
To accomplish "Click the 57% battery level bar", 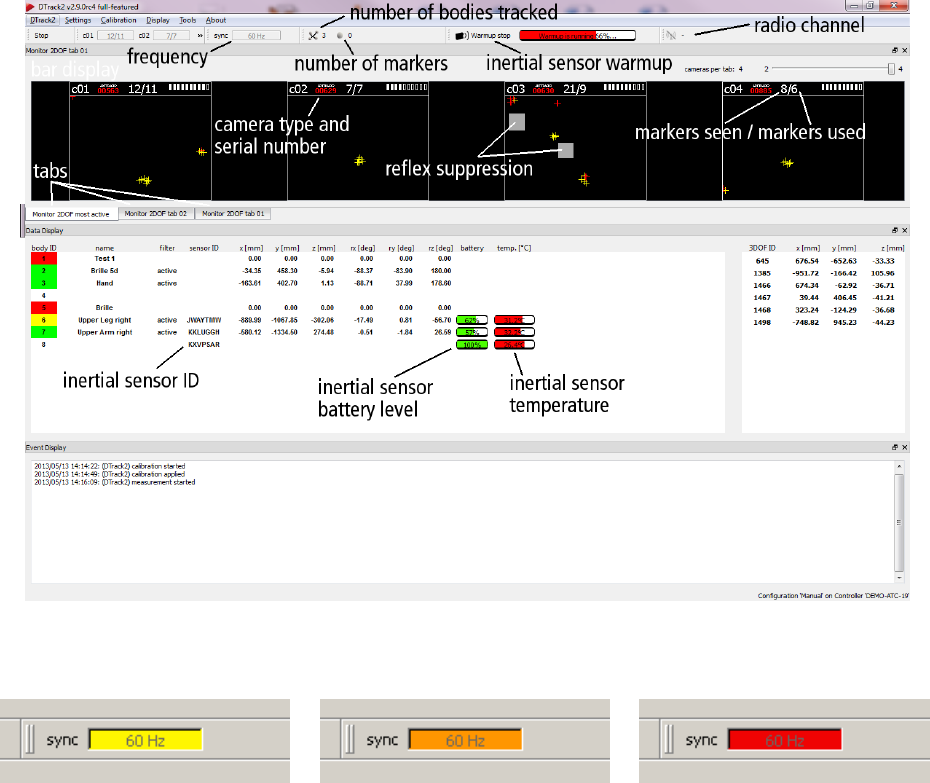I will pyautogui.click(x=472, y=332).
